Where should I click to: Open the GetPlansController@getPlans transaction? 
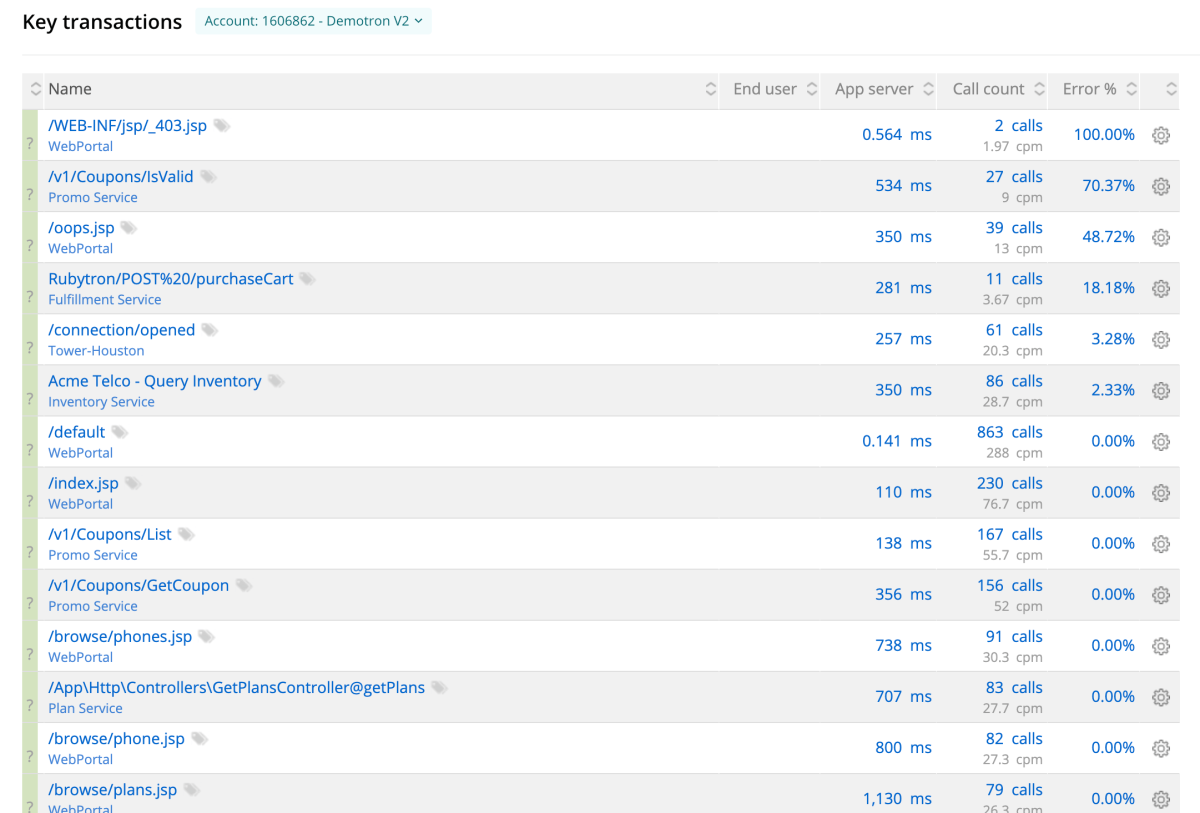[237, 687]
